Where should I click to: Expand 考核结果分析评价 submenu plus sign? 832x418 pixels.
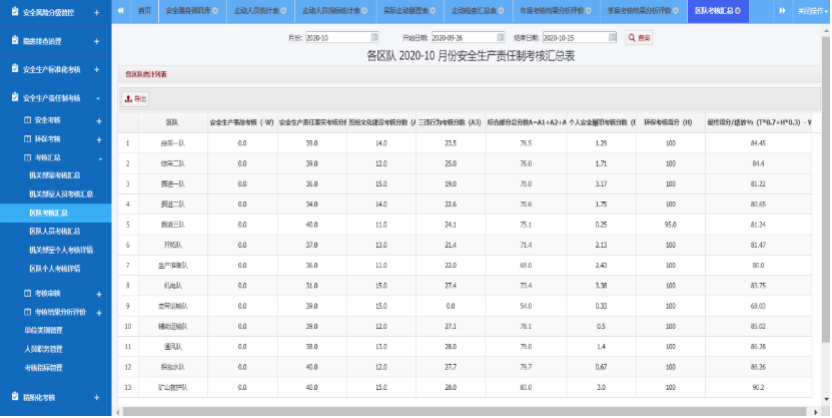point(99,313)
